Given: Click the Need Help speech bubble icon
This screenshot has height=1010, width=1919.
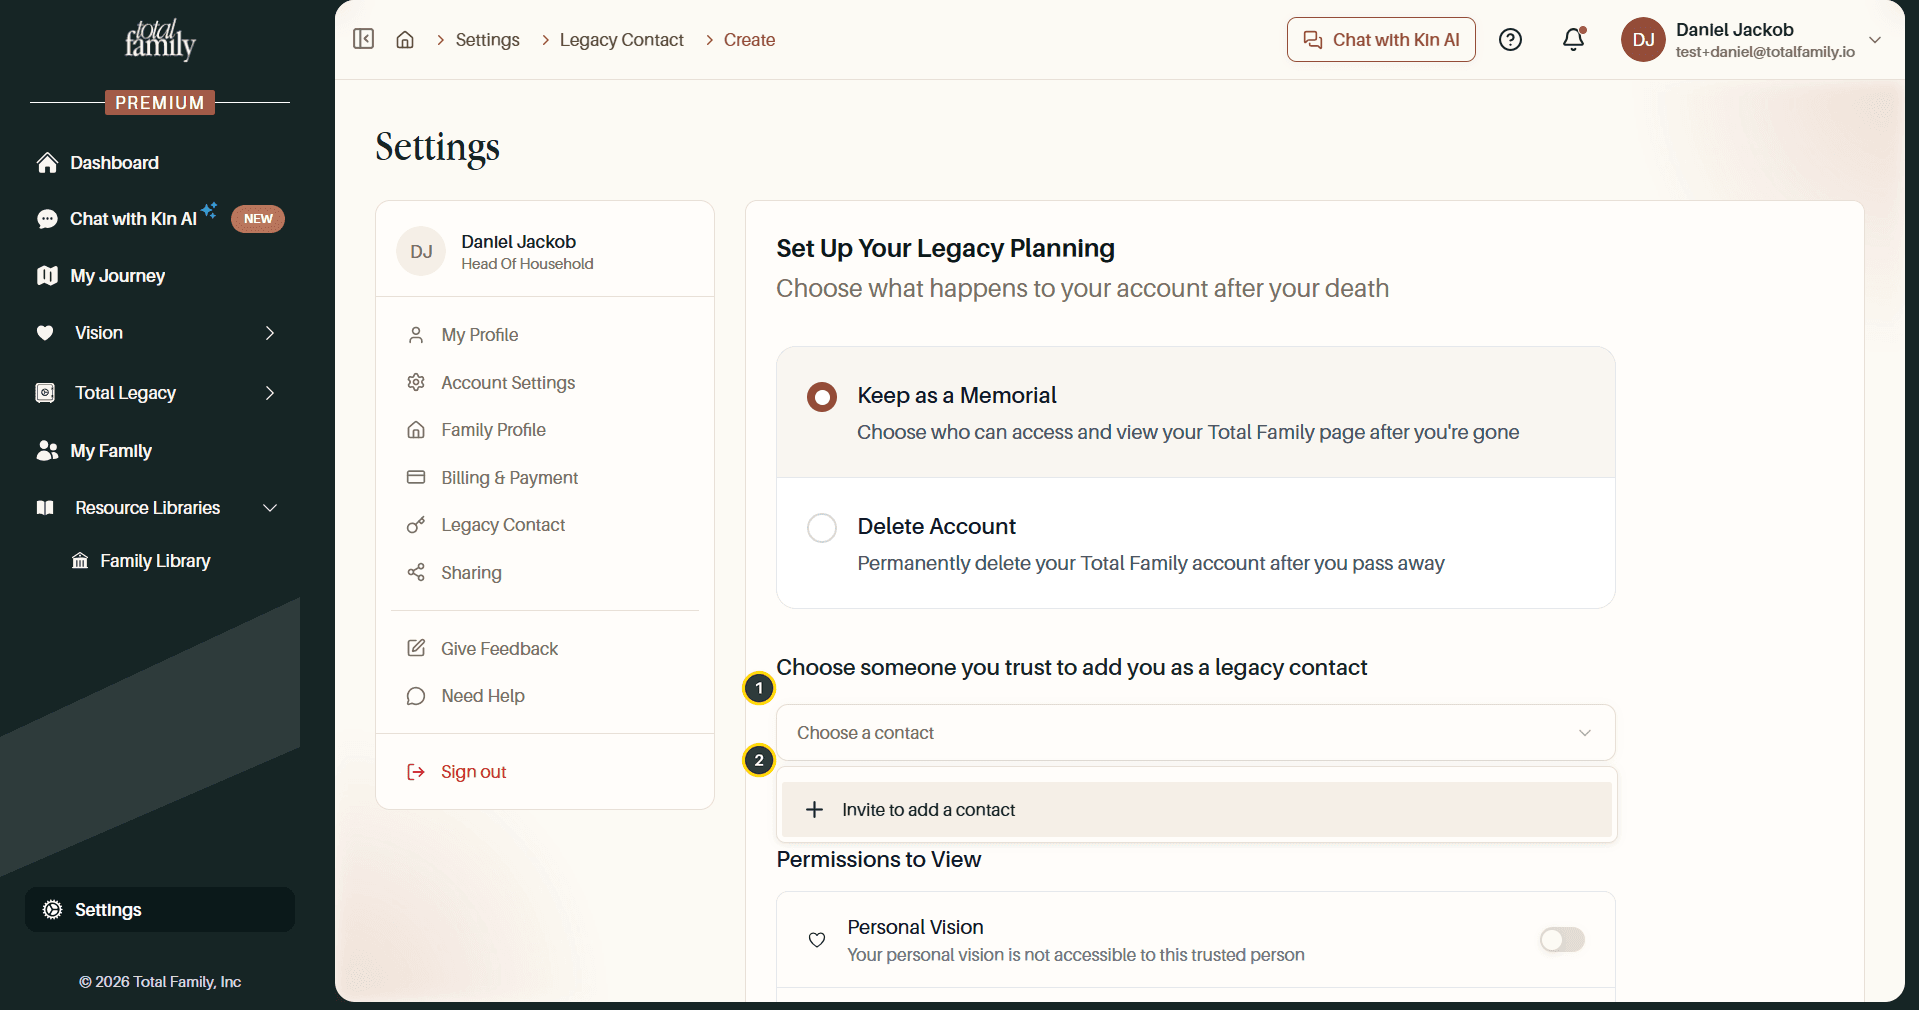Looking at the screenshot, I should coord(416,696).
